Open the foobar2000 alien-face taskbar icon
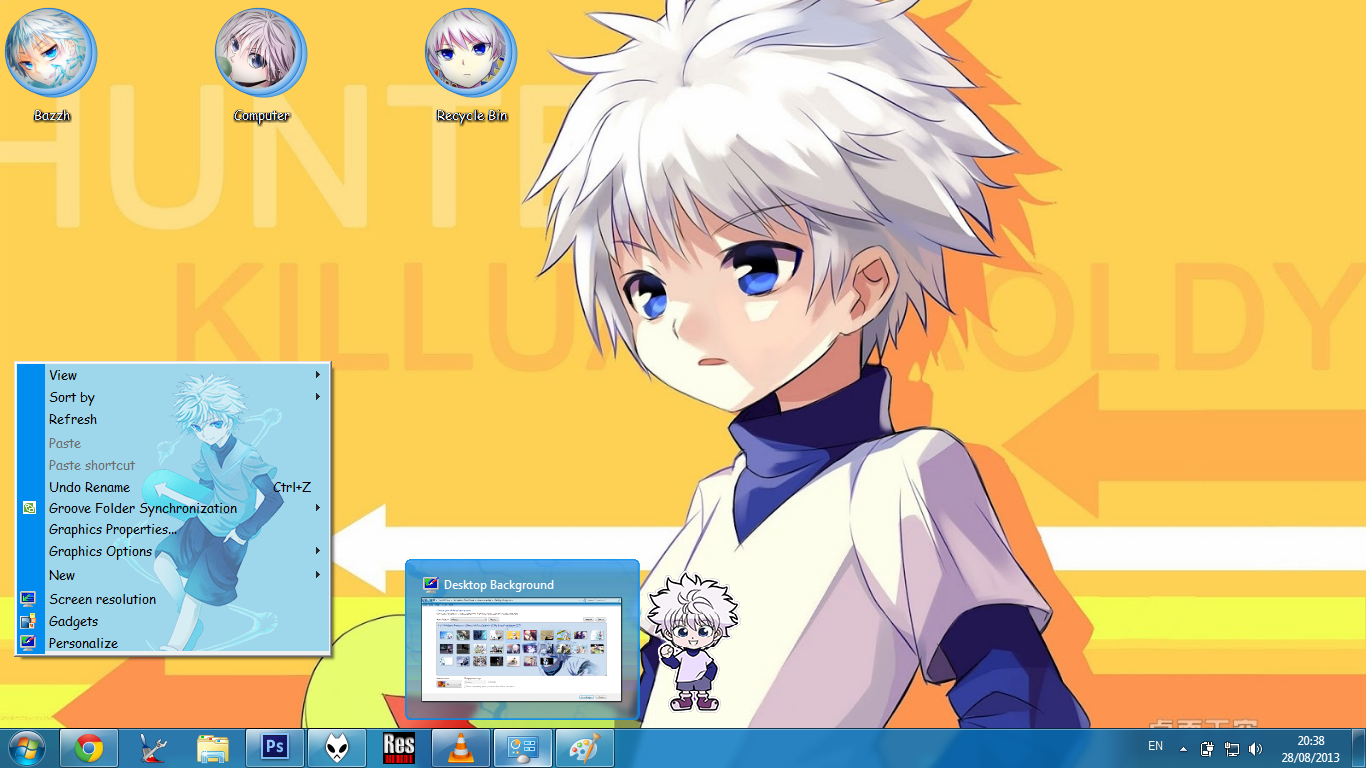 [x=337, y=748]
